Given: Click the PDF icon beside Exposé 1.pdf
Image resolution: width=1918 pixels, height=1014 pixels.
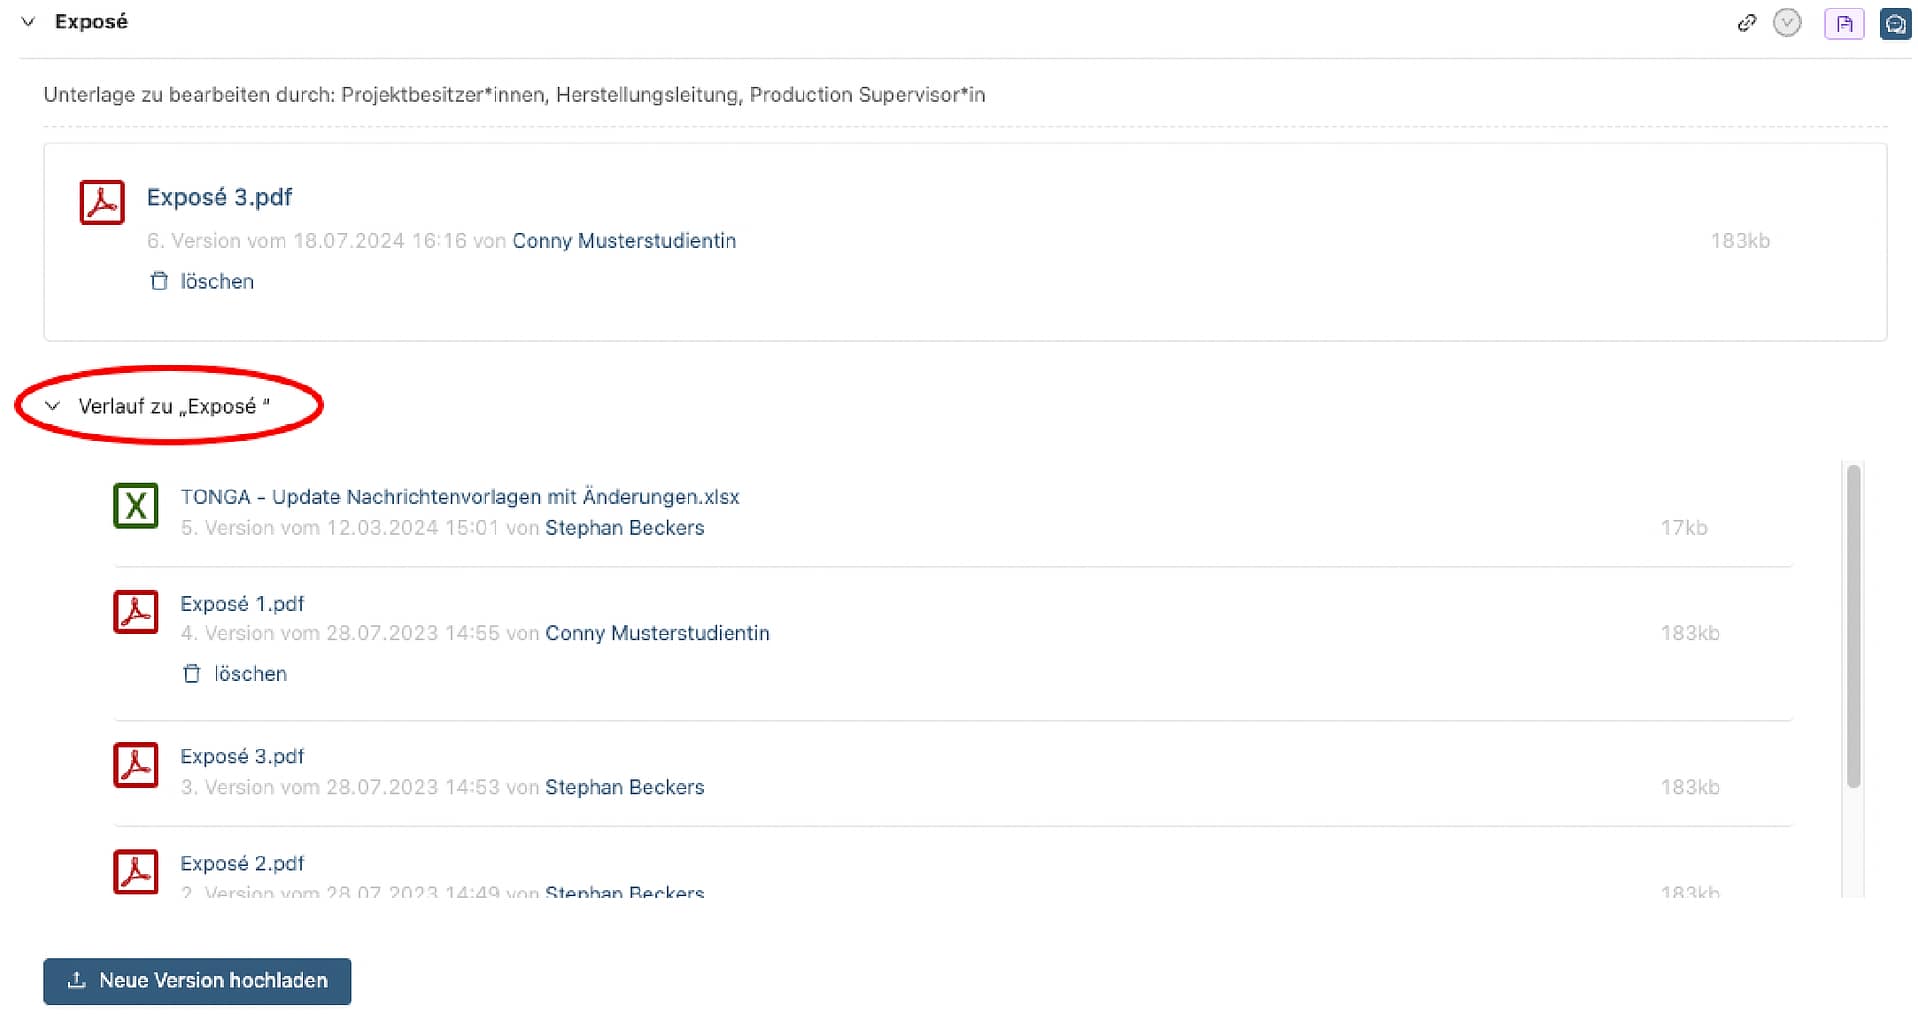Looking at the screenshot, I should click(x=136, y=612).
